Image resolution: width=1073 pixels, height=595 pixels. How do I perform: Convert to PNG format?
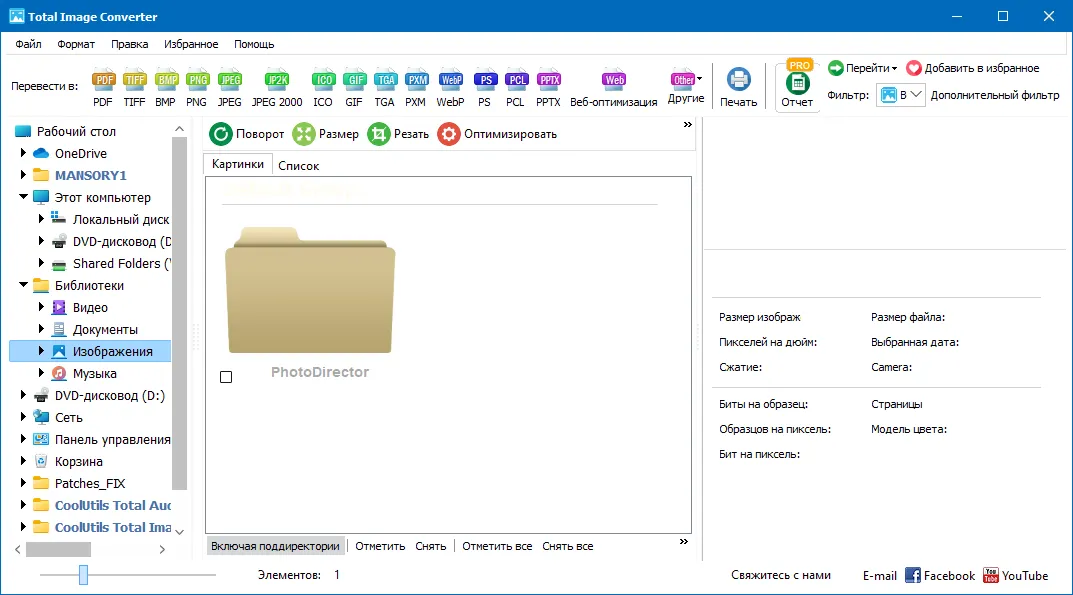[197, 88]
